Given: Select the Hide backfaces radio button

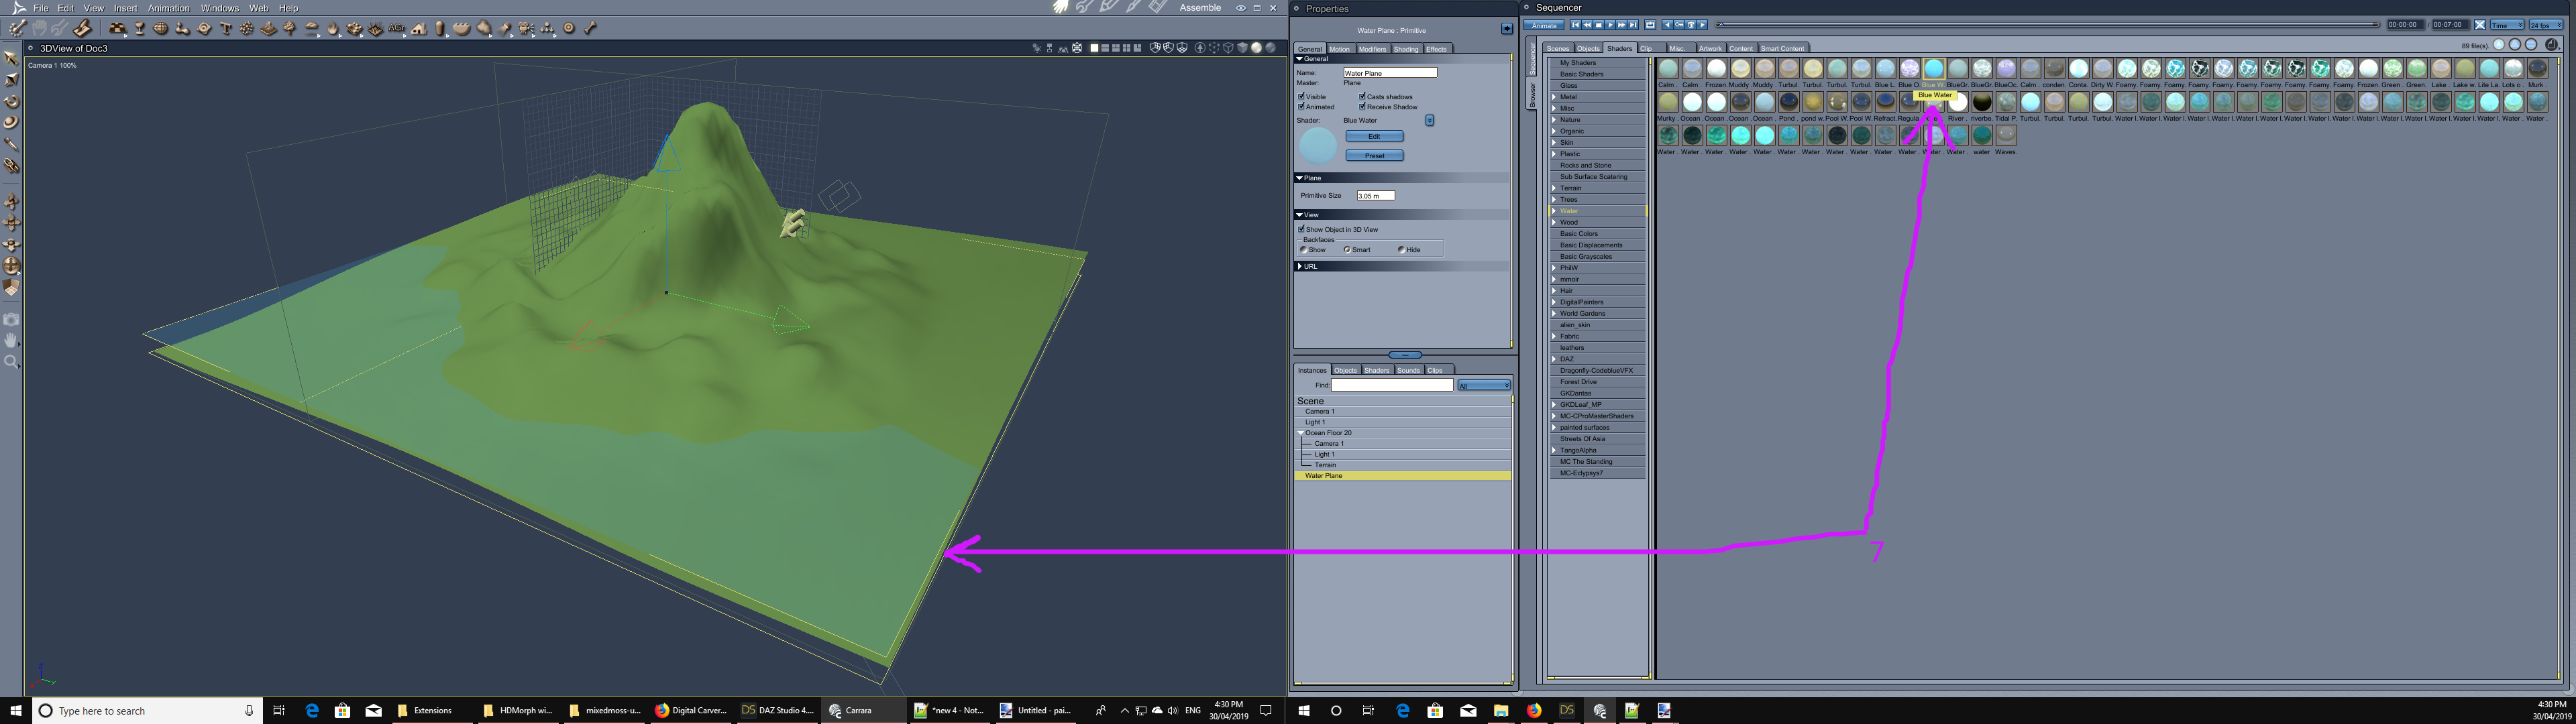Looking at the screenshot, I should point(1401,249).
